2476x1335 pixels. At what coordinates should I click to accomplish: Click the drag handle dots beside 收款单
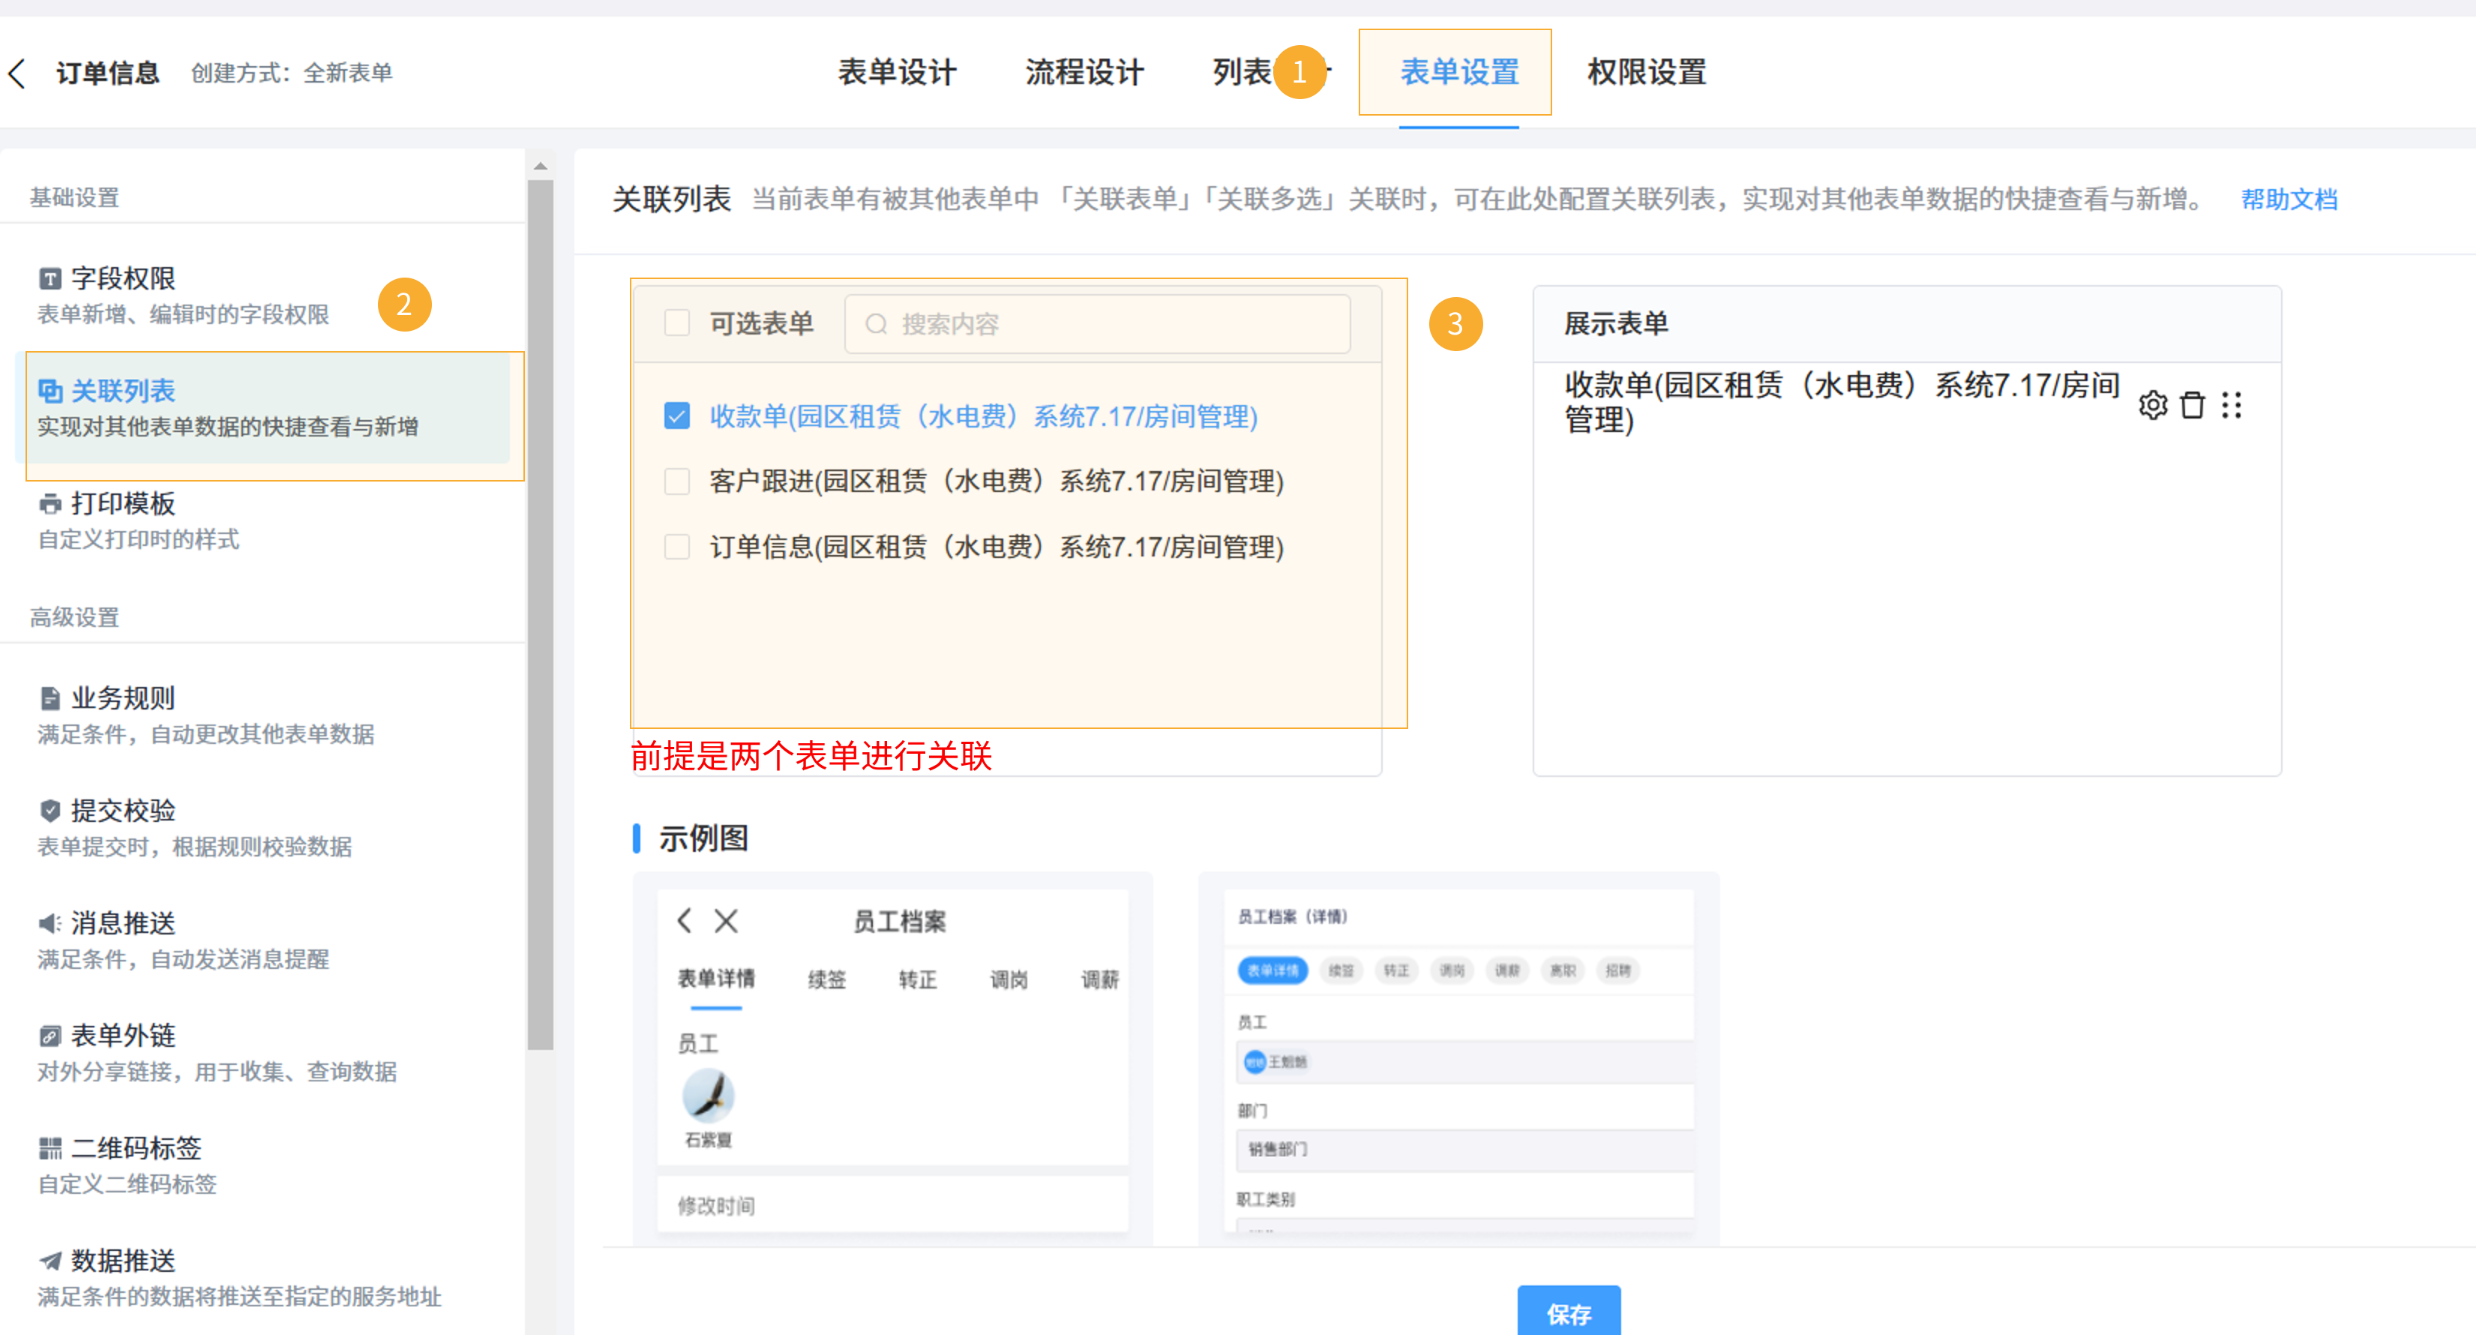2232,405
